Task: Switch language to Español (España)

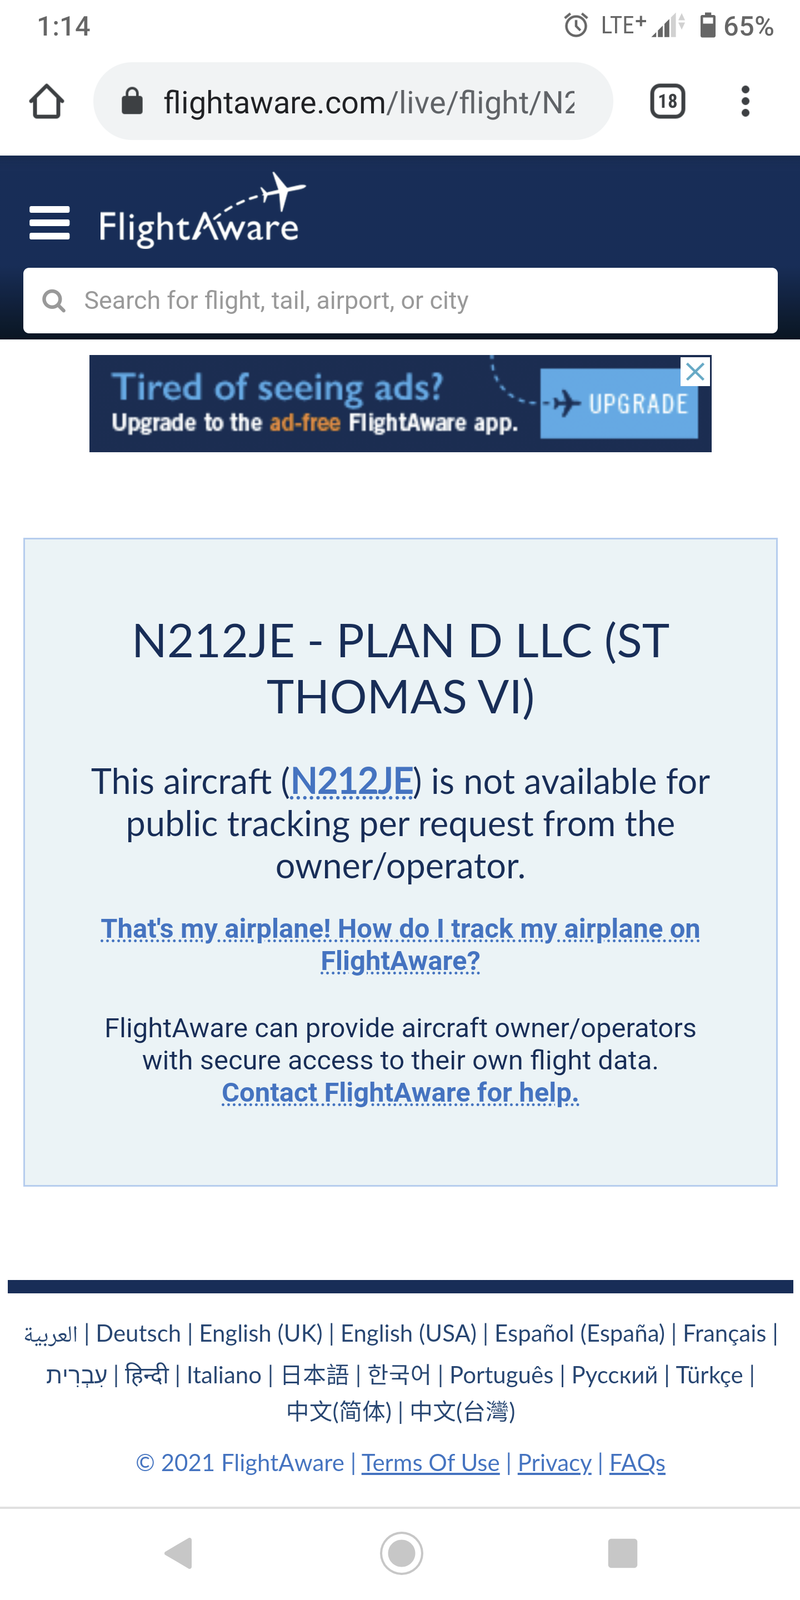Action: click(x=580, y=1333)
